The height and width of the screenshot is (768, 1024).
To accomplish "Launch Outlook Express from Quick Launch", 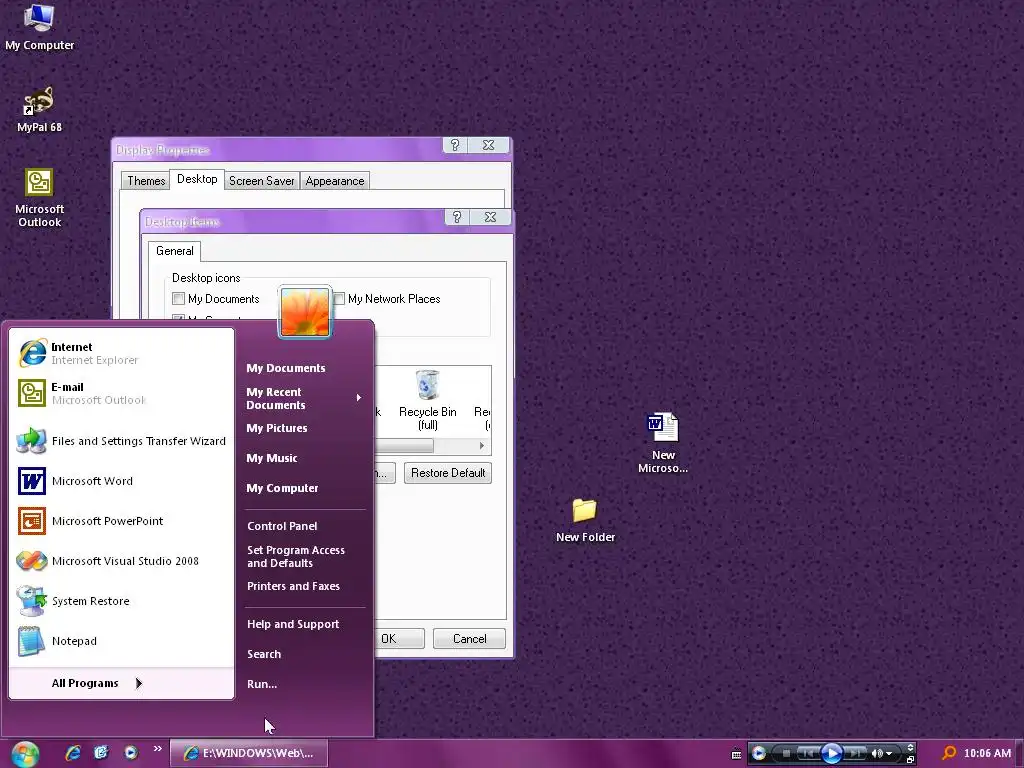I will 101,753.
